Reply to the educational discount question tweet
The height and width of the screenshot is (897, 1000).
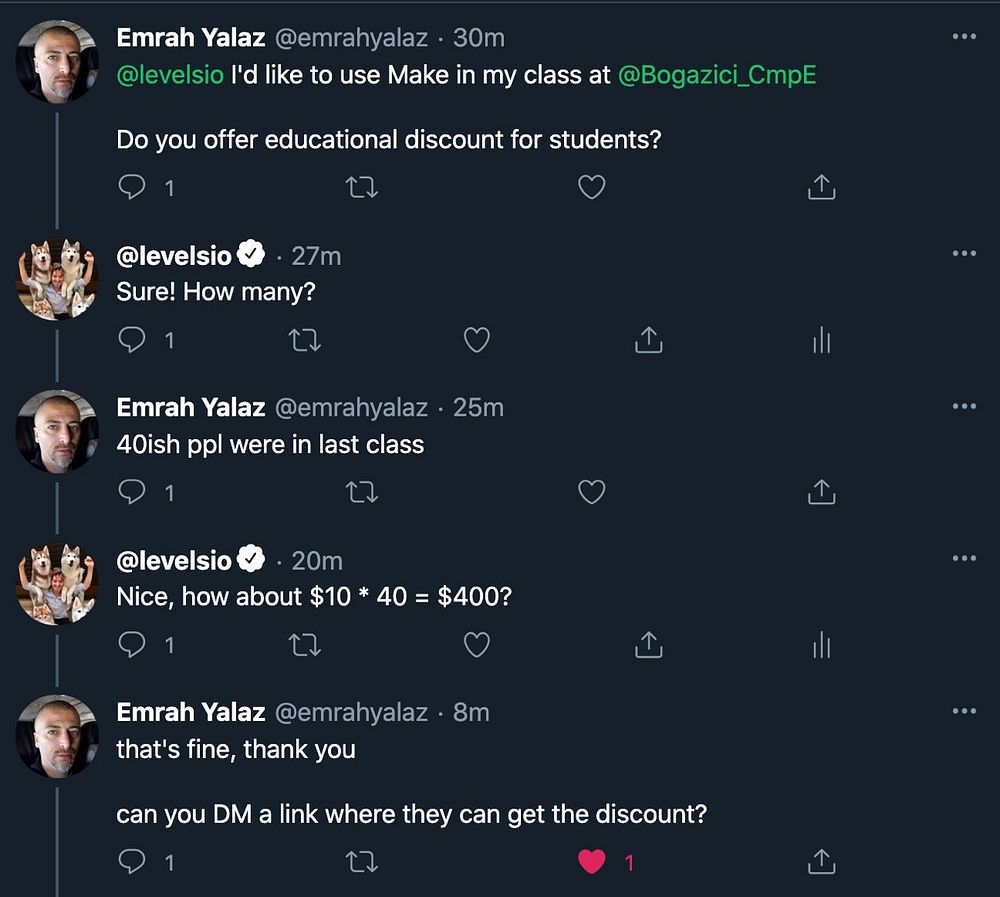(x=132, y=187)
